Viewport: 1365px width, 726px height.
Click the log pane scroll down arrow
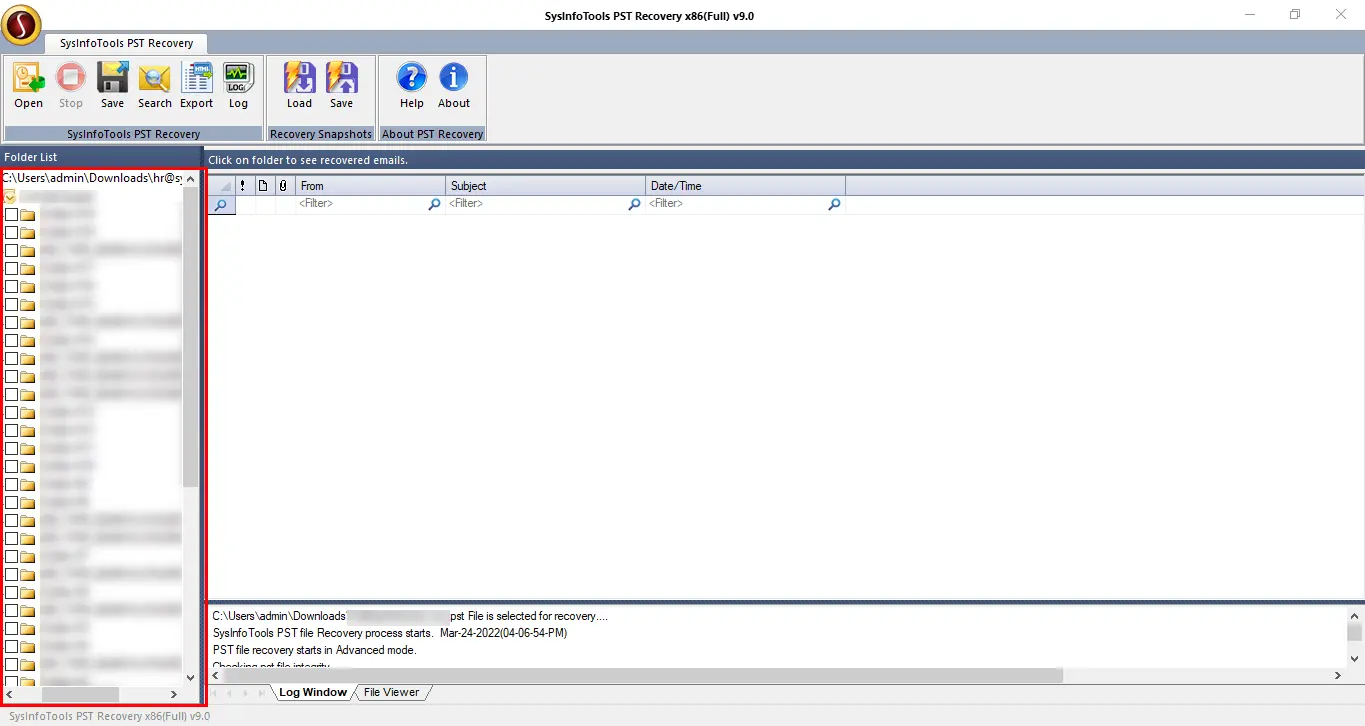click(1354, 659)
